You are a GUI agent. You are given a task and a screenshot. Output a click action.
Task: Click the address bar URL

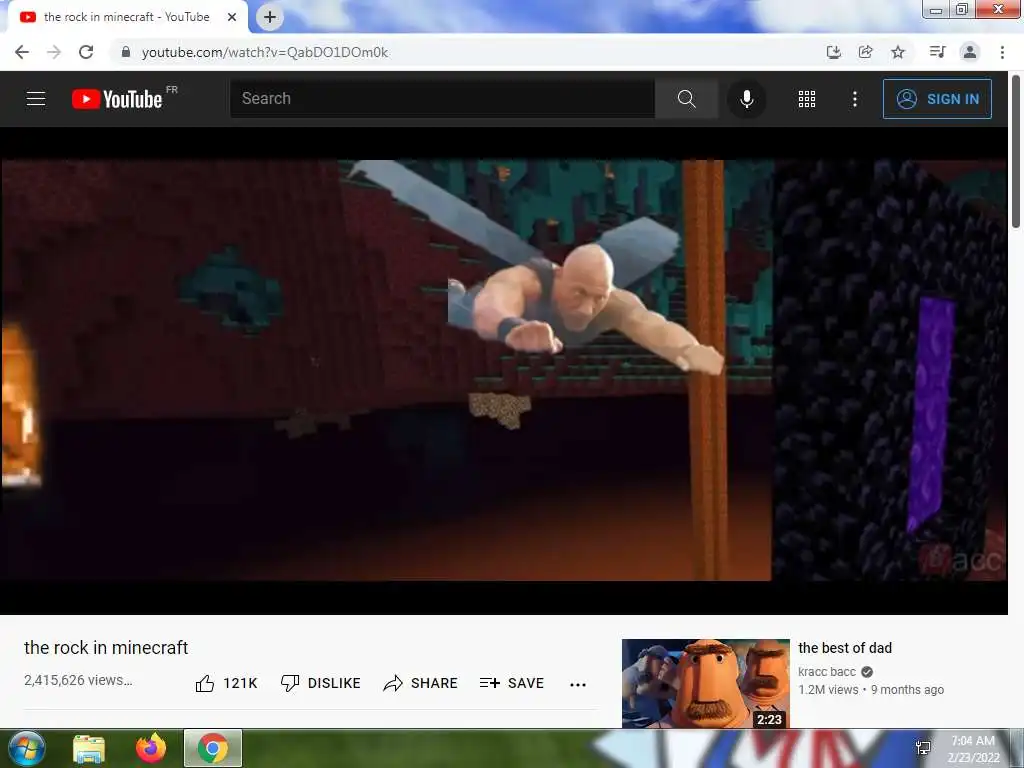(x=265, y=52)
